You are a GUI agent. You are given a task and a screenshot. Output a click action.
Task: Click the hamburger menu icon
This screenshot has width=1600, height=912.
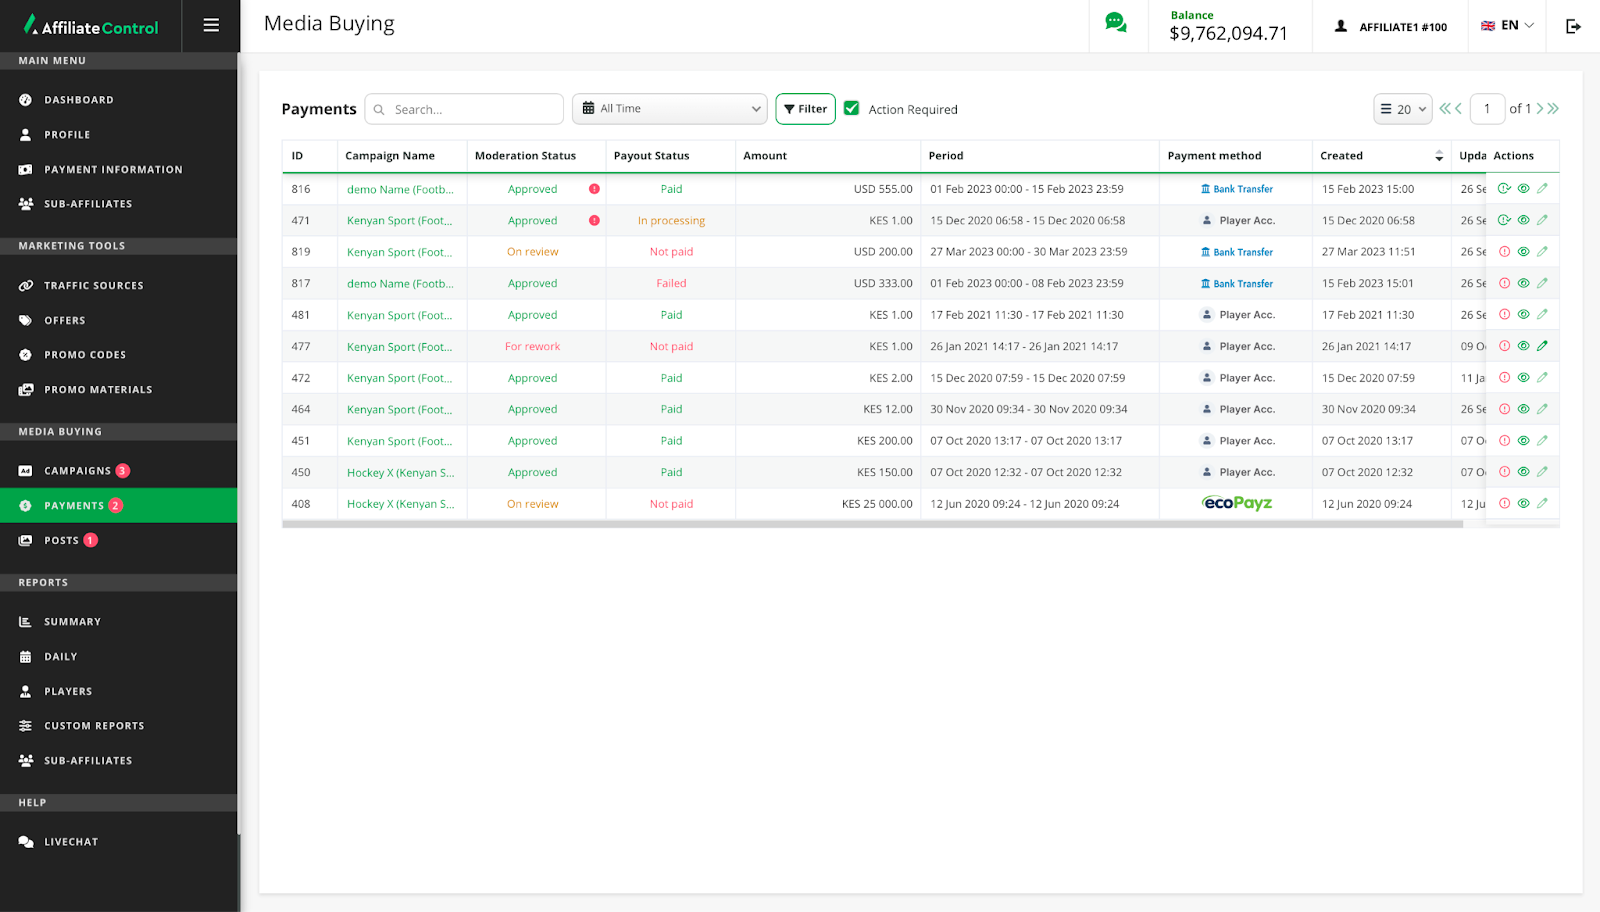coord(211,26)
